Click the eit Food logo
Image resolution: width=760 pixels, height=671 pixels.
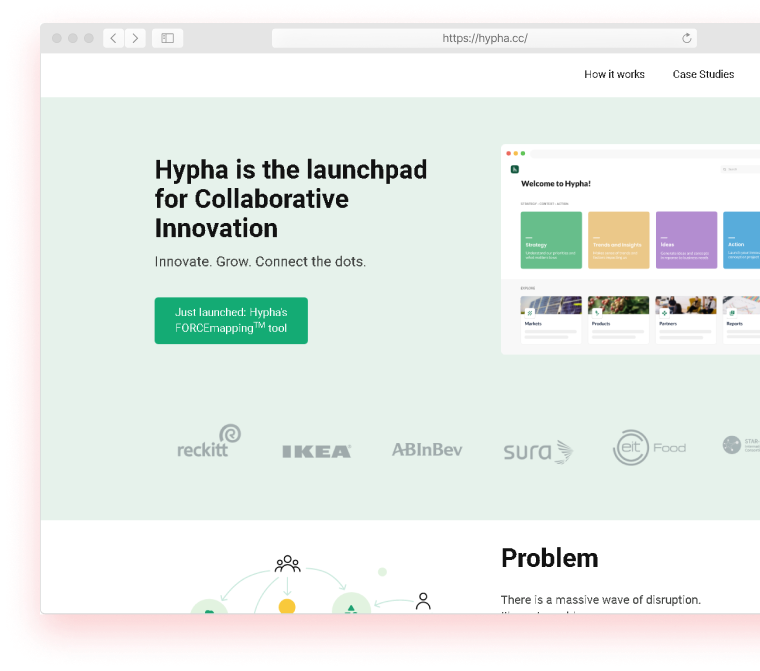click(649, 447)
